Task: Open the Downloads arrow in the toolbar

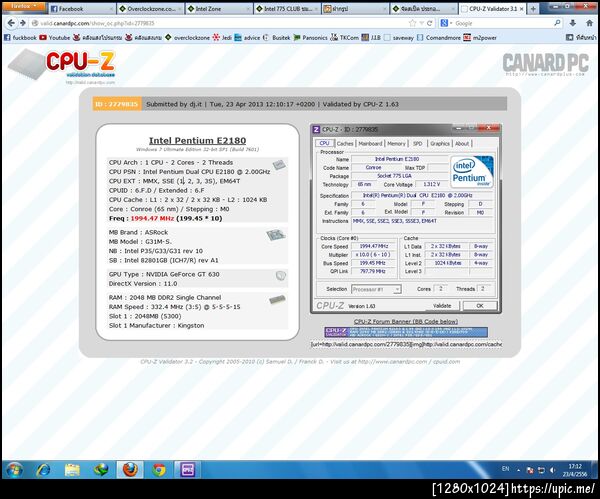Action: pos(573,23)
